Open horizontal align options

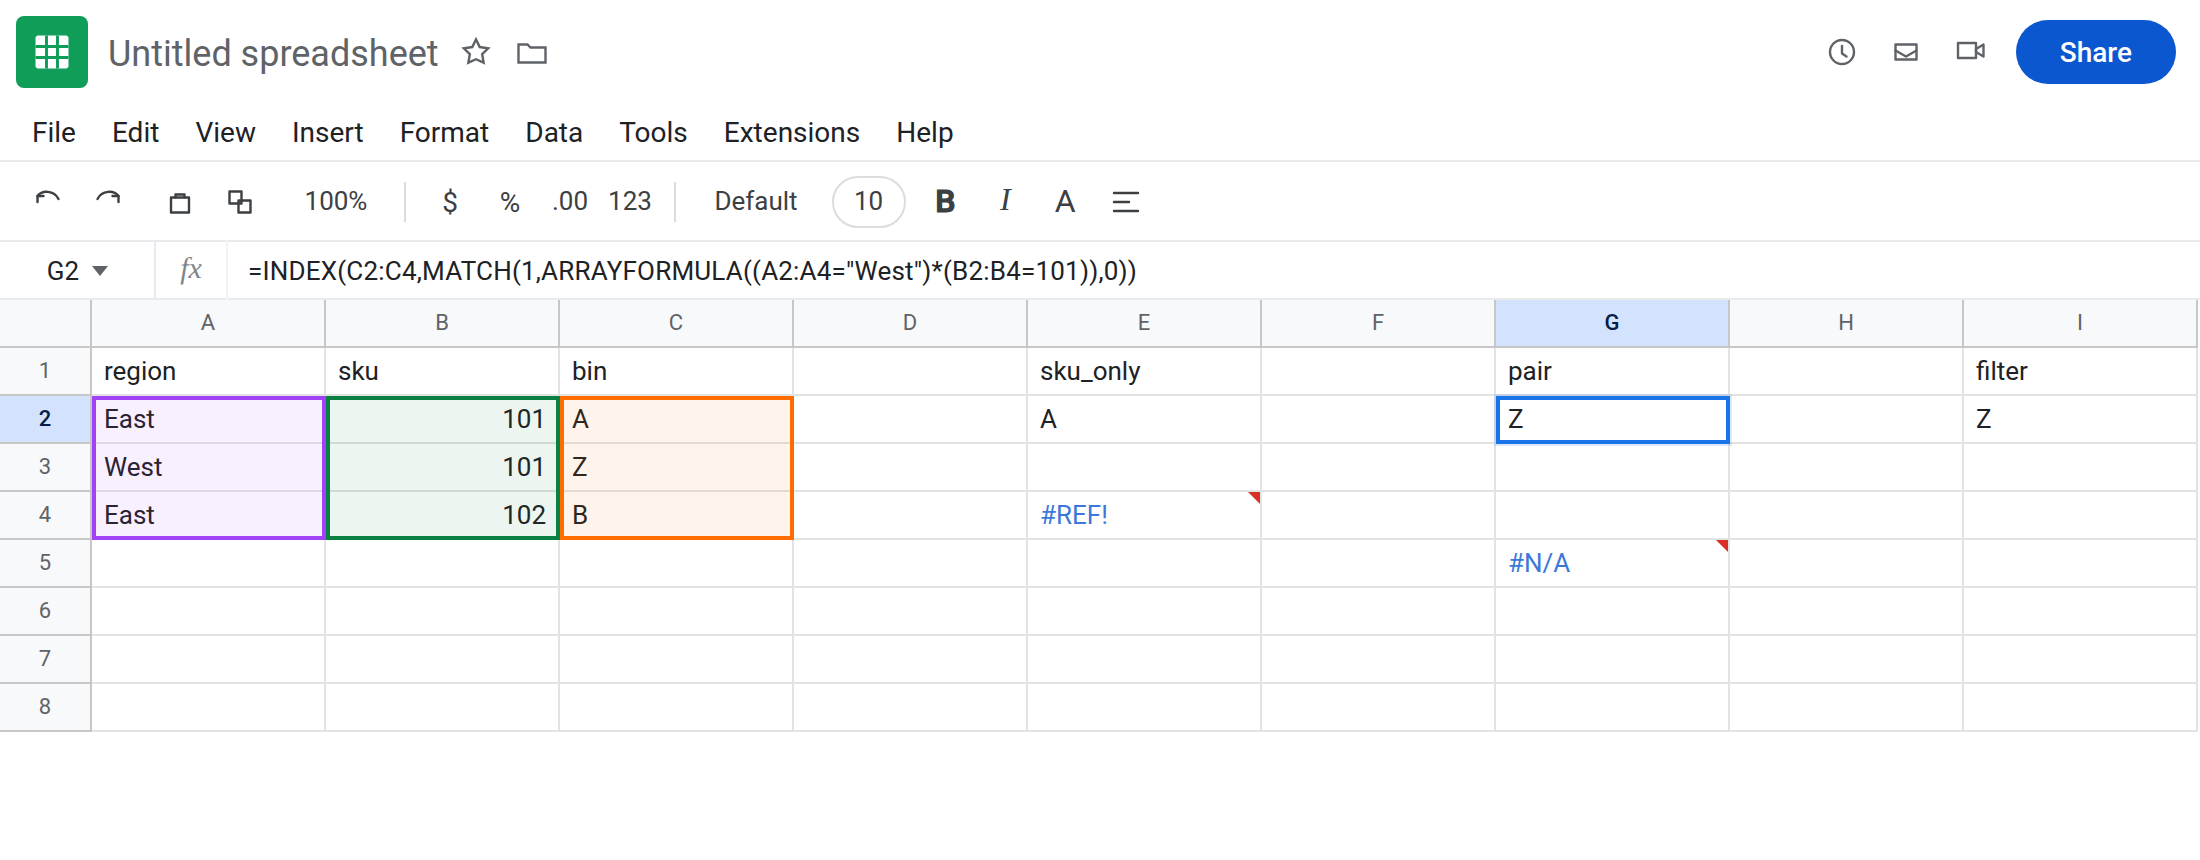[1126, 202]
